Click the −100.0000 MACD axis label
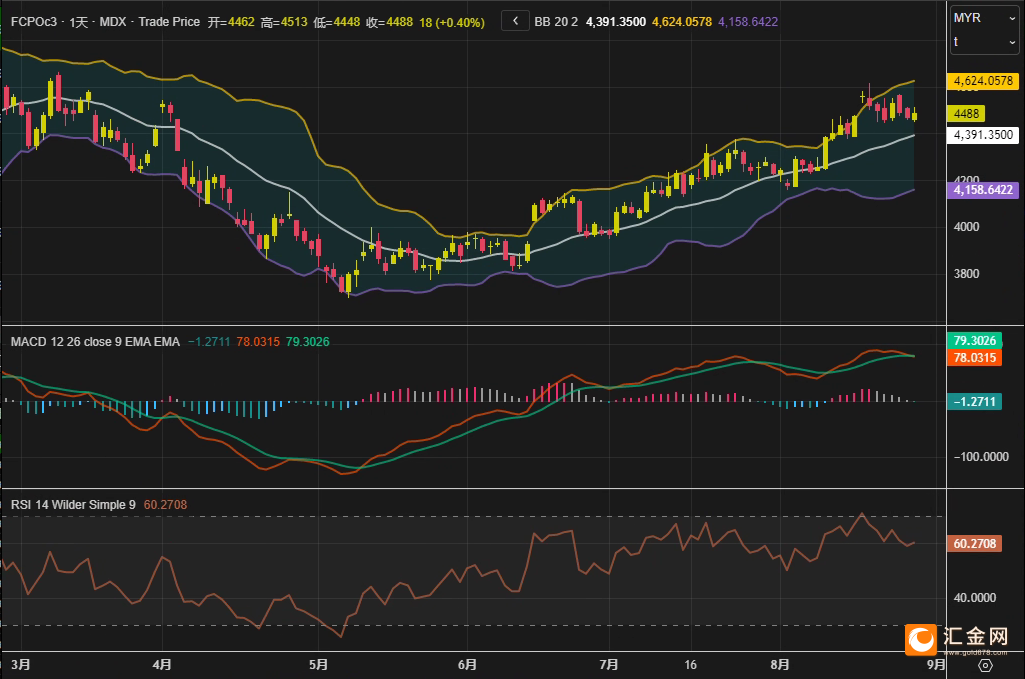Screen dimensions: 1025x679 (x=981, y=457)
